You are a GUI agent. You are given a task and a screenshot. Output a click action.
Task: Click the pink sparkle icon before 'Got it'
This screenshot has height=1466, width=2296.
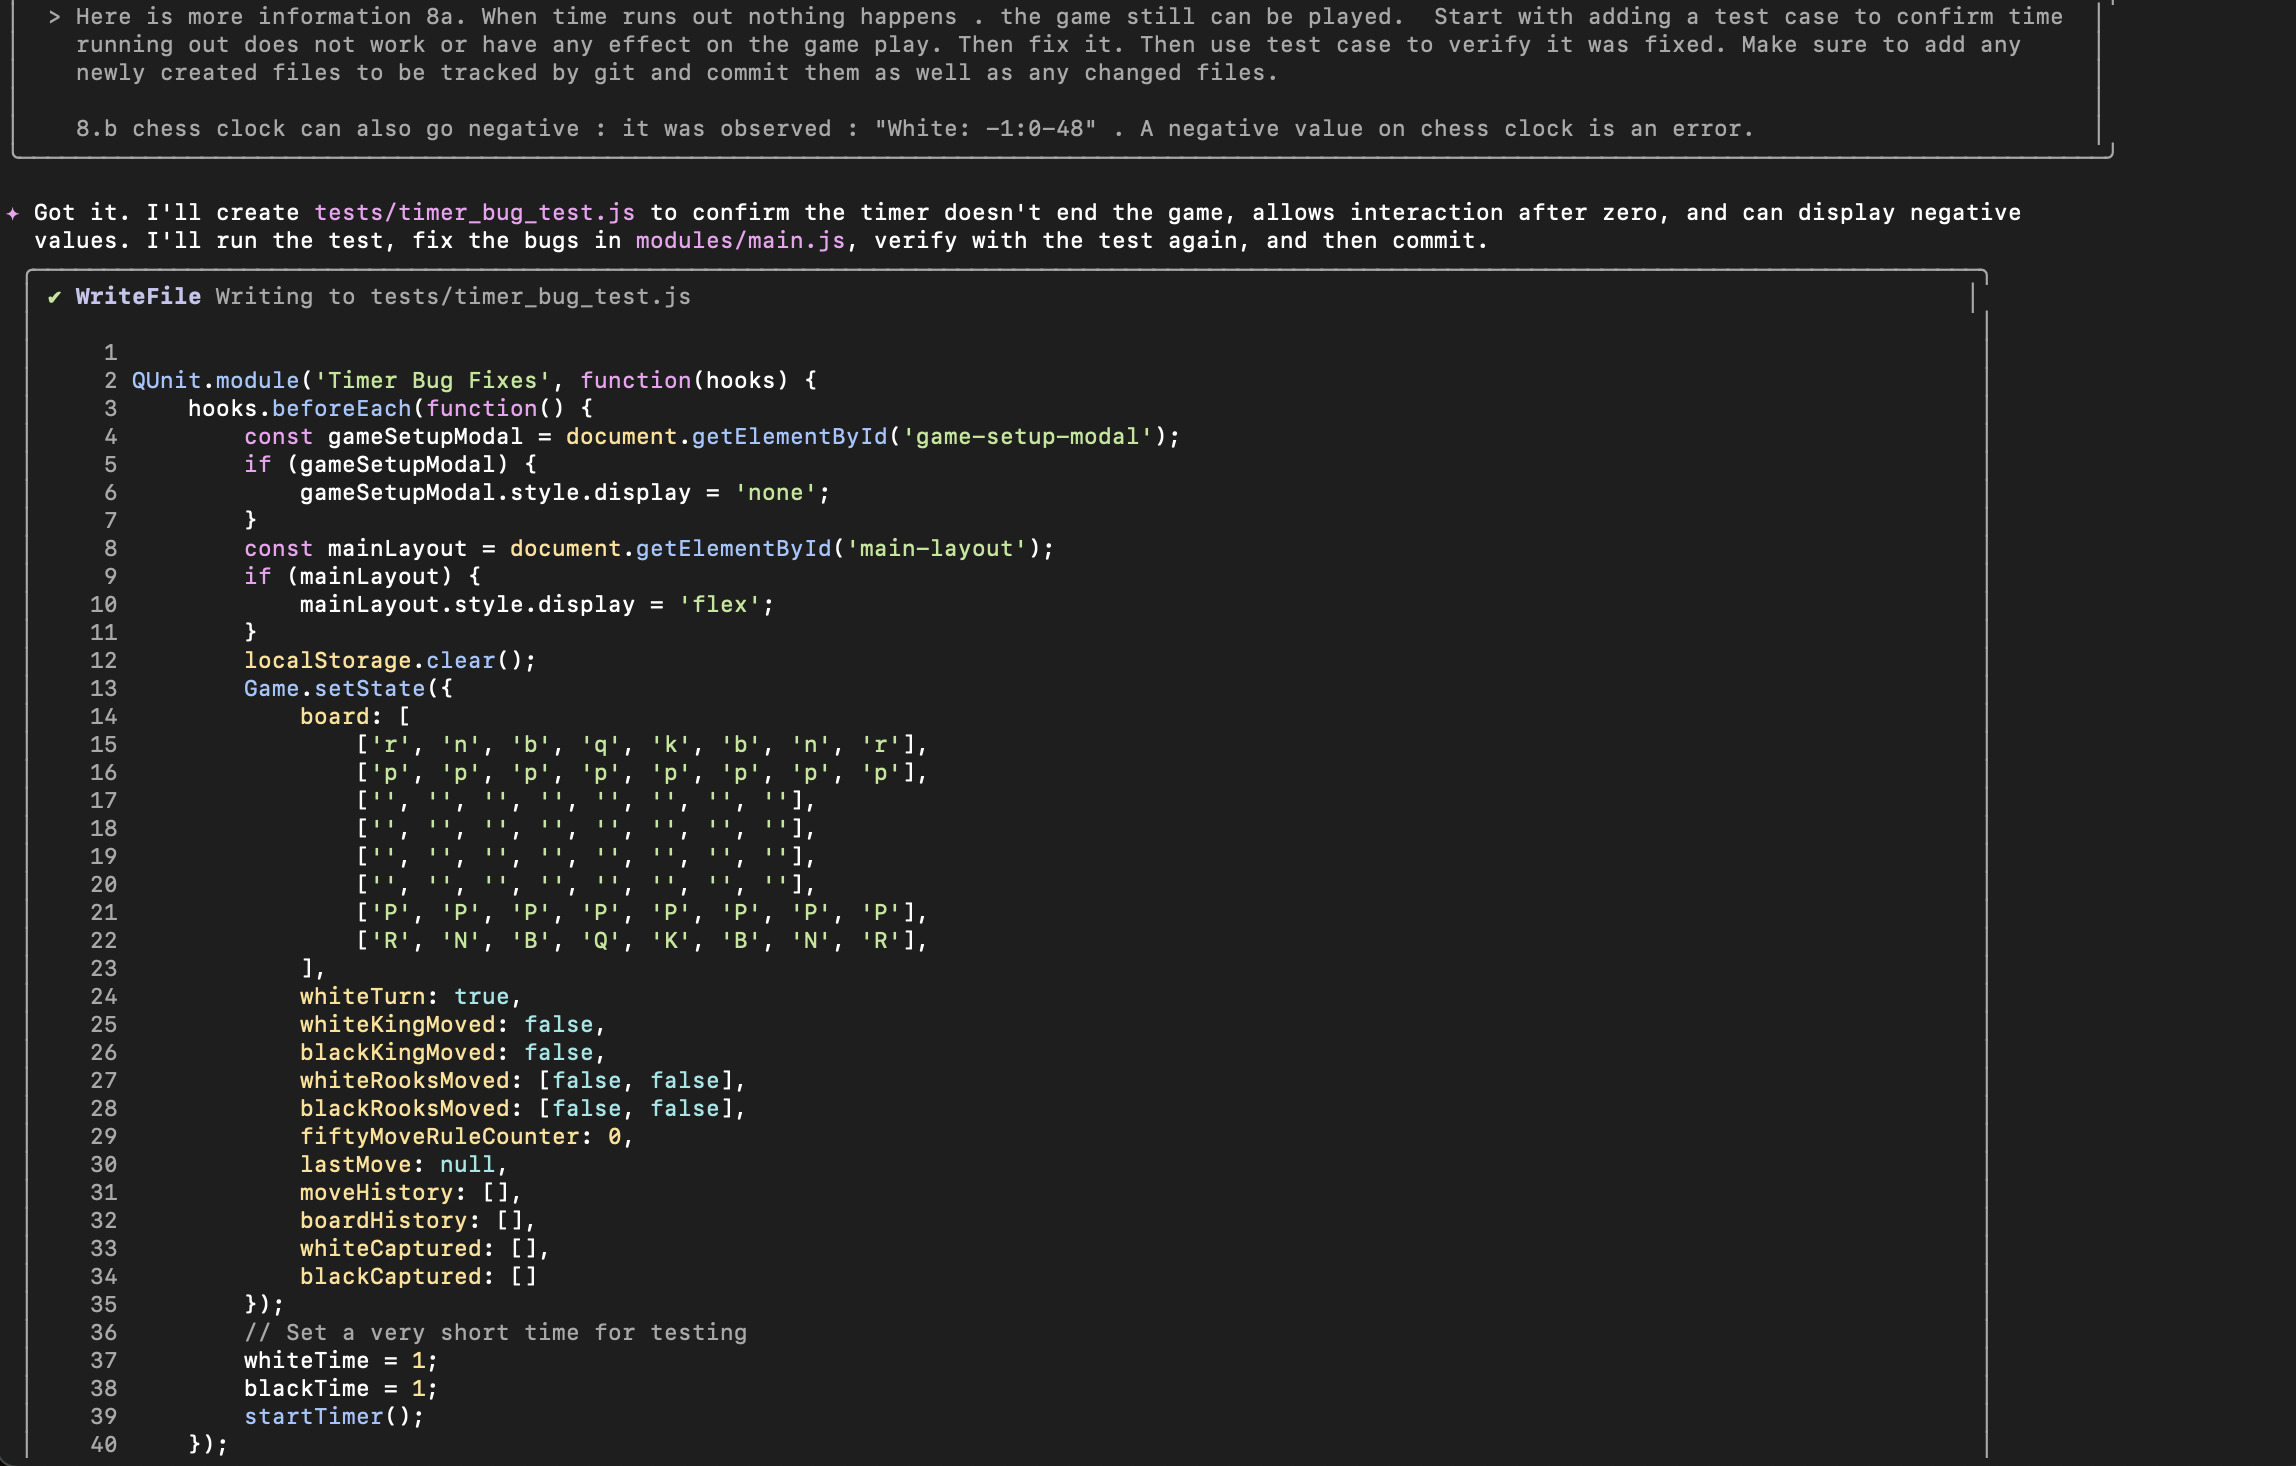coord(12,213)
